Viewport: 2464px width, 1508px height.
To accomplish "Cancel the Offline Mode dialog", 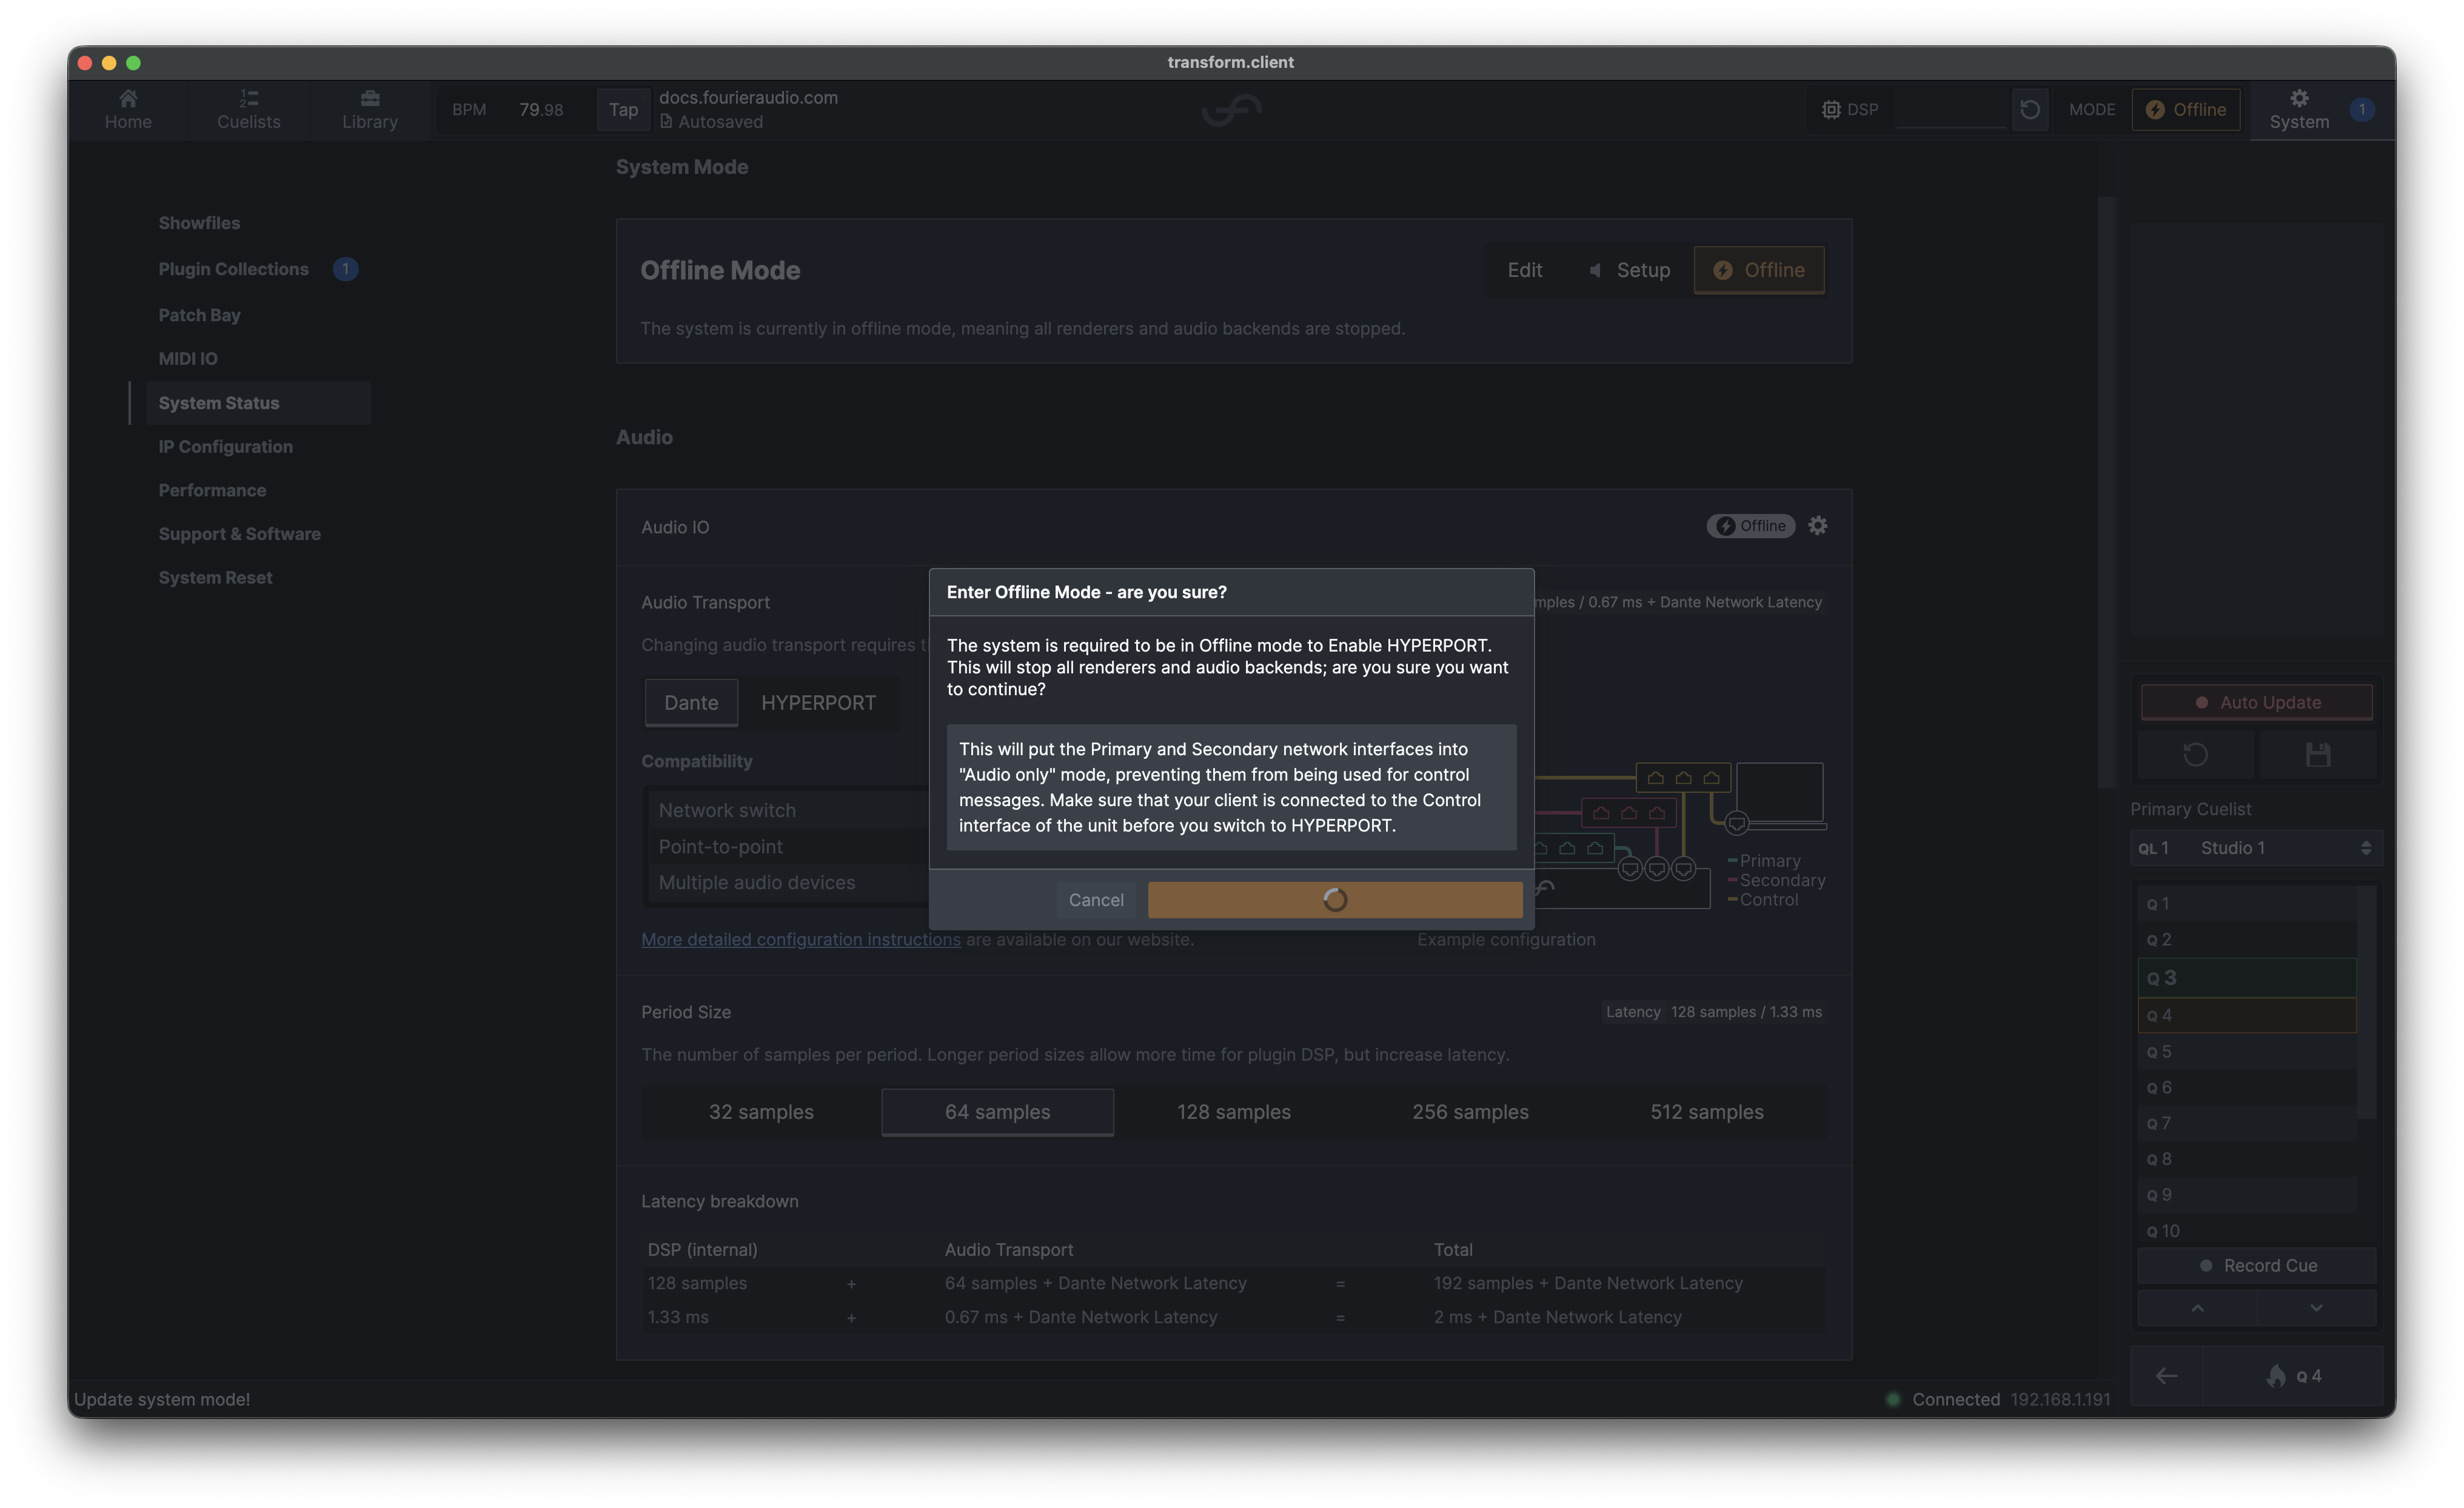I will coord(1096,899).
